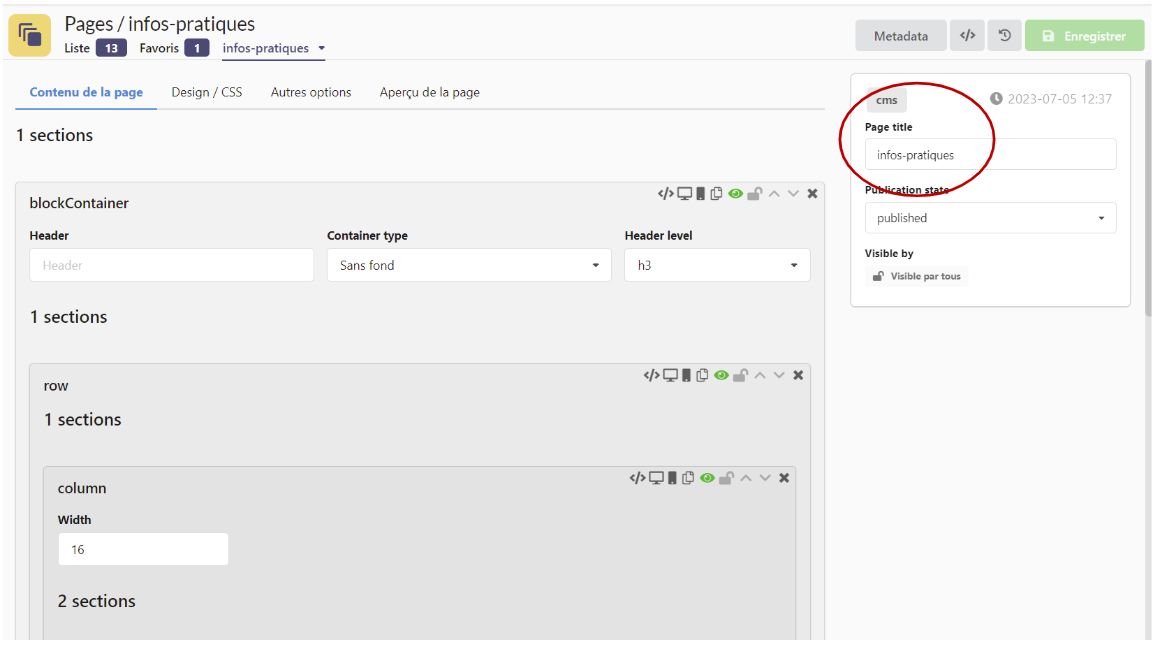Open page revision history
The height and width of the screenshot is (645, 1157).
coord(1004,36)
